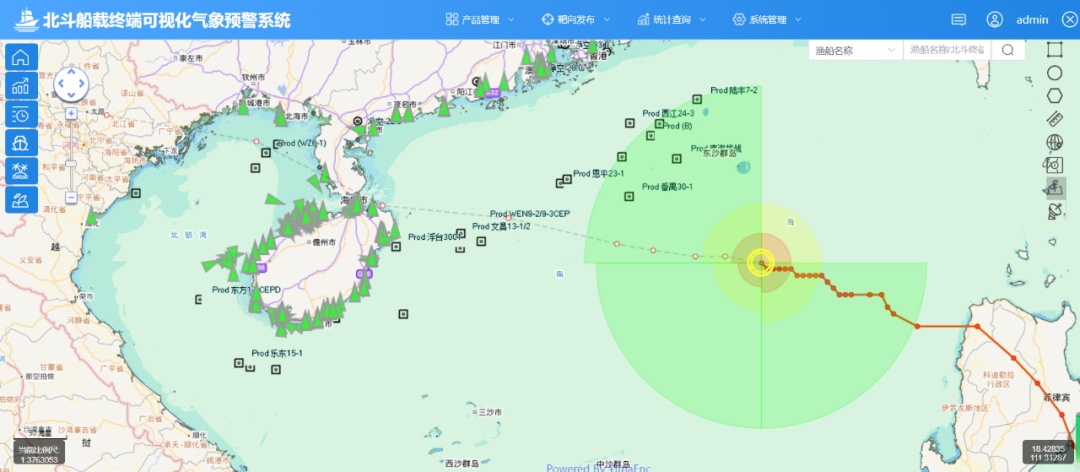Open the messages icon in header
The image size is (1080, 472).
tap(958, 19)
